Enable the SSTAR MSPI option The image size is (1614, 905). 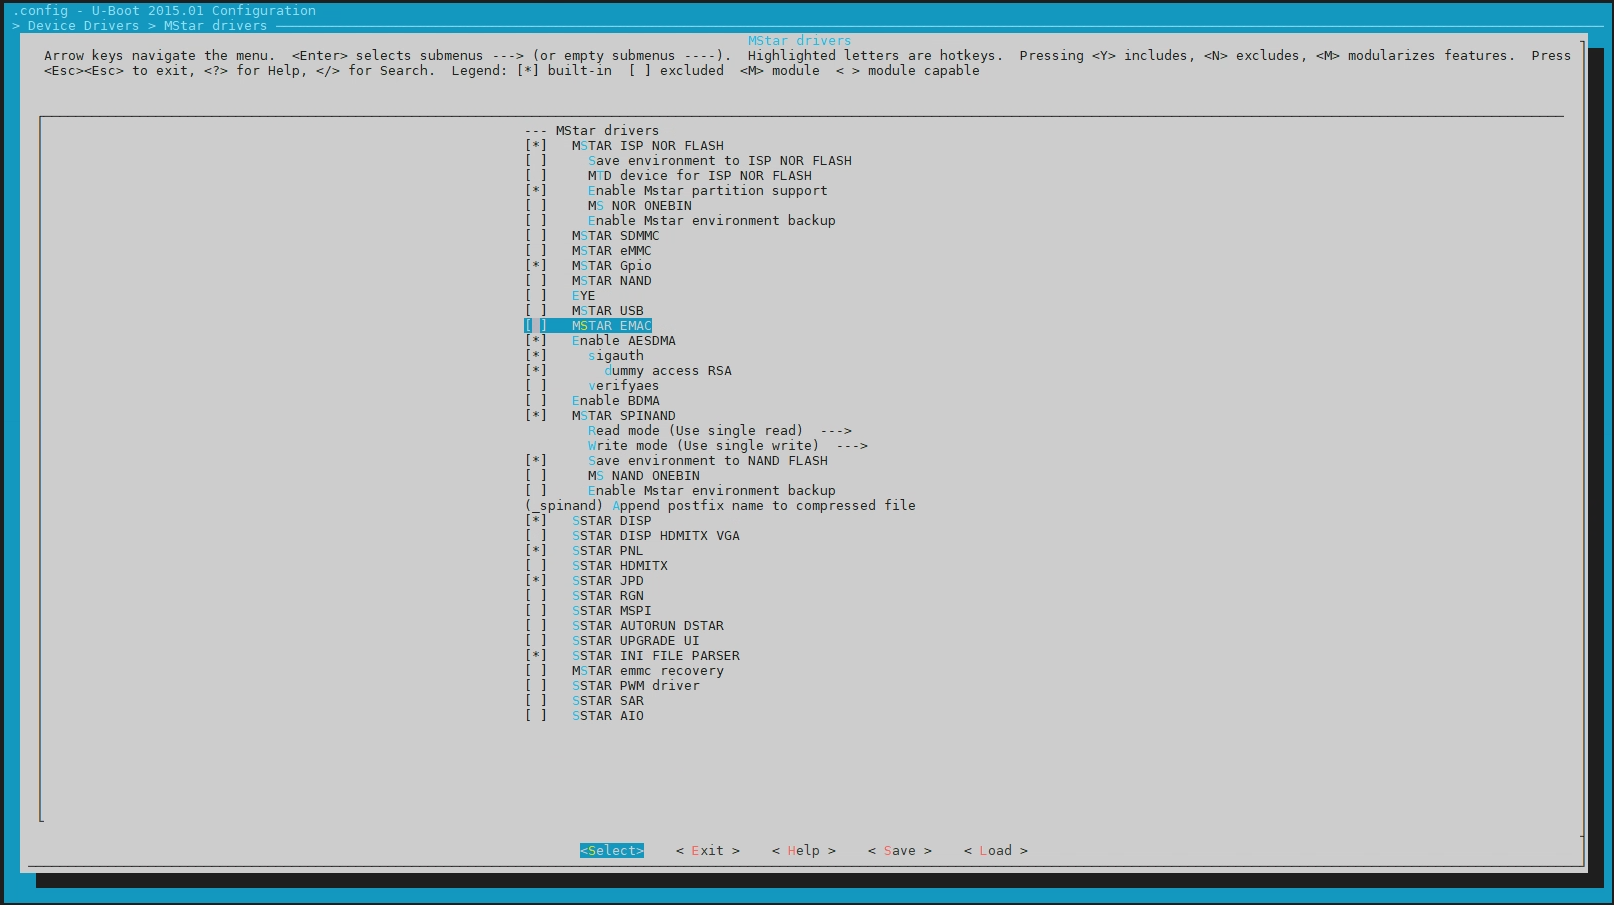(x=588, y=611)
